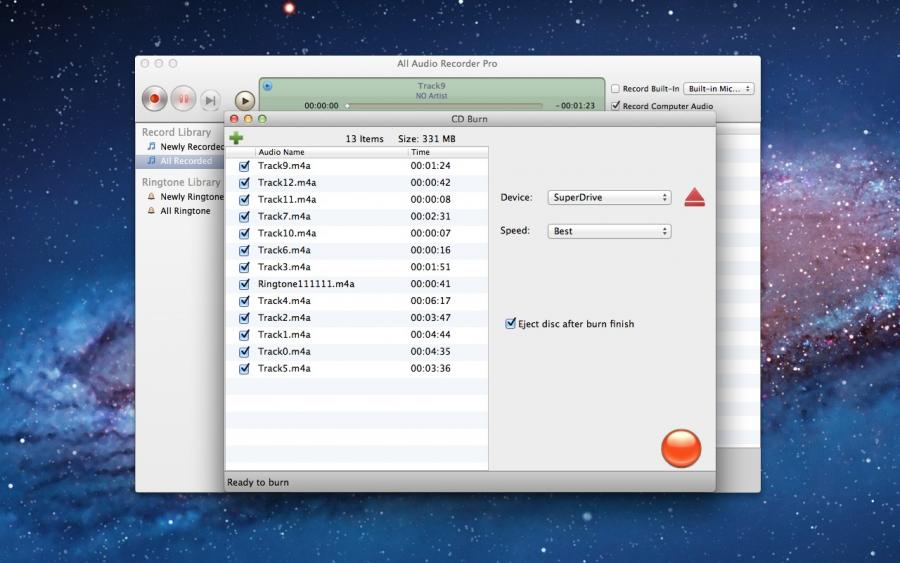This screenshot has width=900, height=563.
Task: Select the Track2.m4a row name
Action: (284, 317)
